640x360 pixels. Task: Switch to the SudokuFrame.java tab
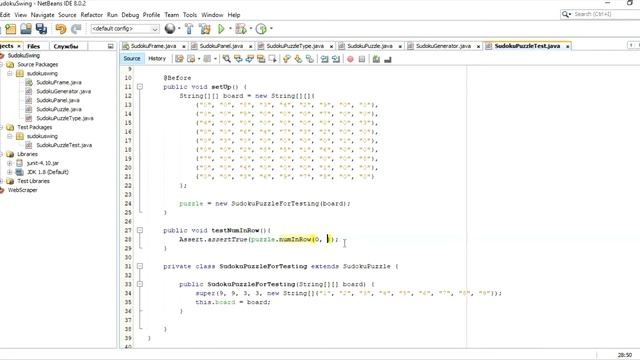153,46
